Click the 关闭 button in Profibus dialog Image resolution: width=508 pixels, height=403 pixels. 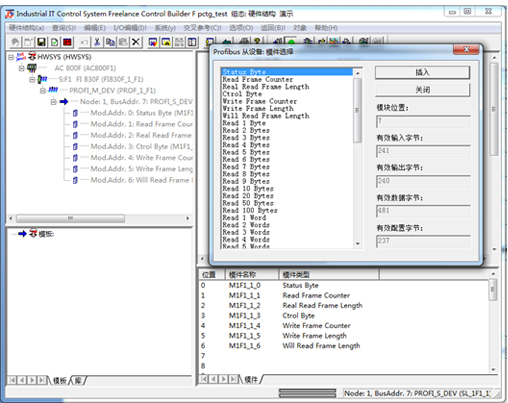pyautogui.click(x=423, y=90)
